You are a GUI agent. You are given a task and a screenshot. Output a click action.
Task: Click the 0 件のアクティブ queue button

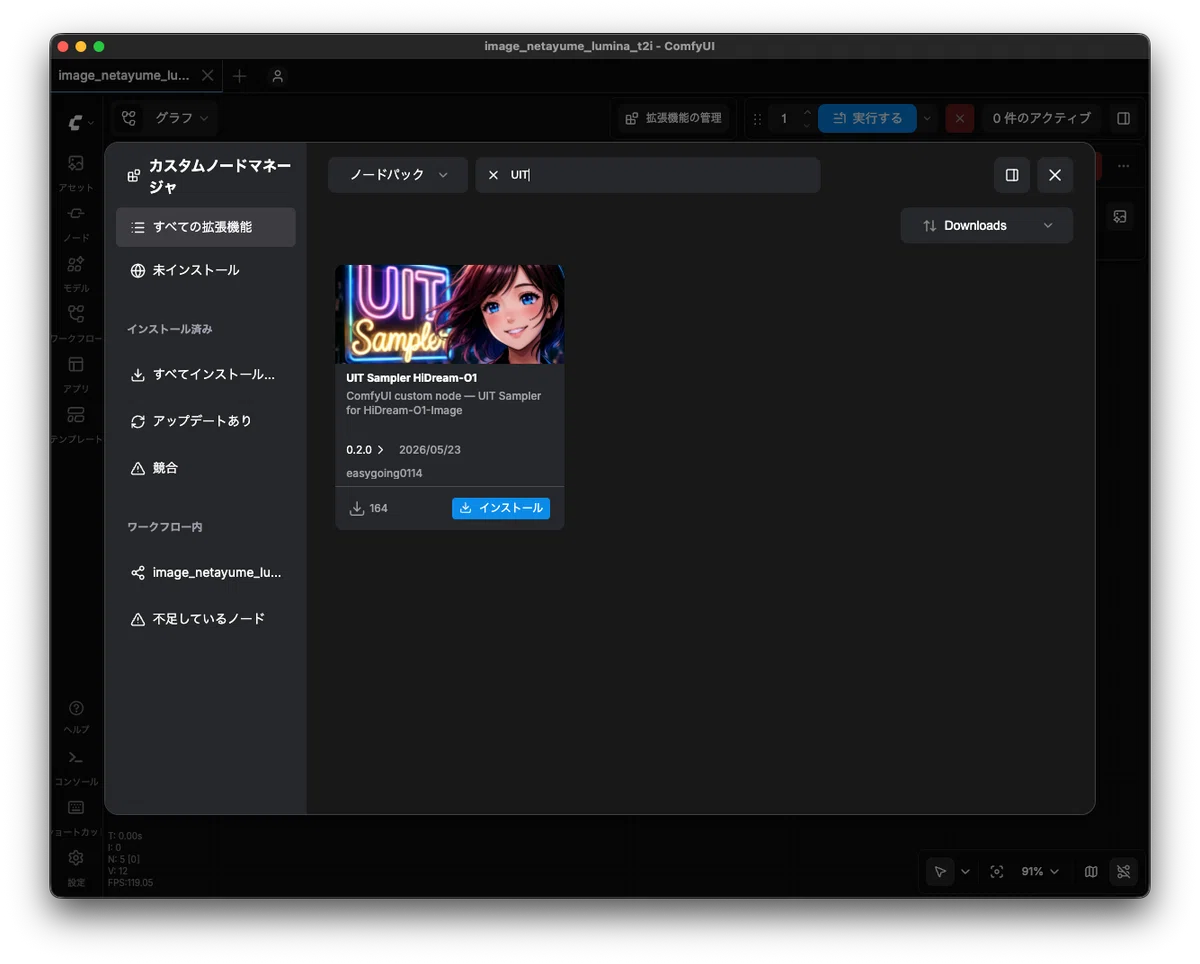tap(1041, 118)
